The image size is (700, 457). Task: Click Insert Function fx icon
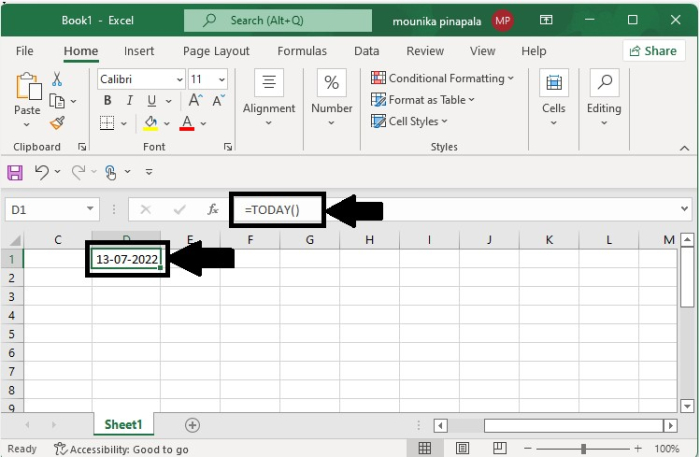pyautogui.click(x=213, y=209)
